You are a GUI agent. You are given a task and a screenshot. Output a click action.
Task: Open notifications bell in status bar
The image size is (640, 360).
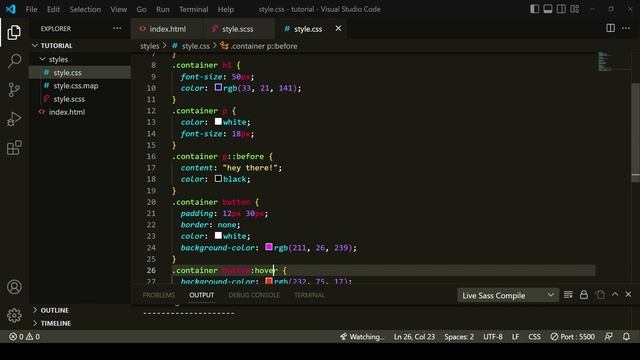[x=626, y=337]
